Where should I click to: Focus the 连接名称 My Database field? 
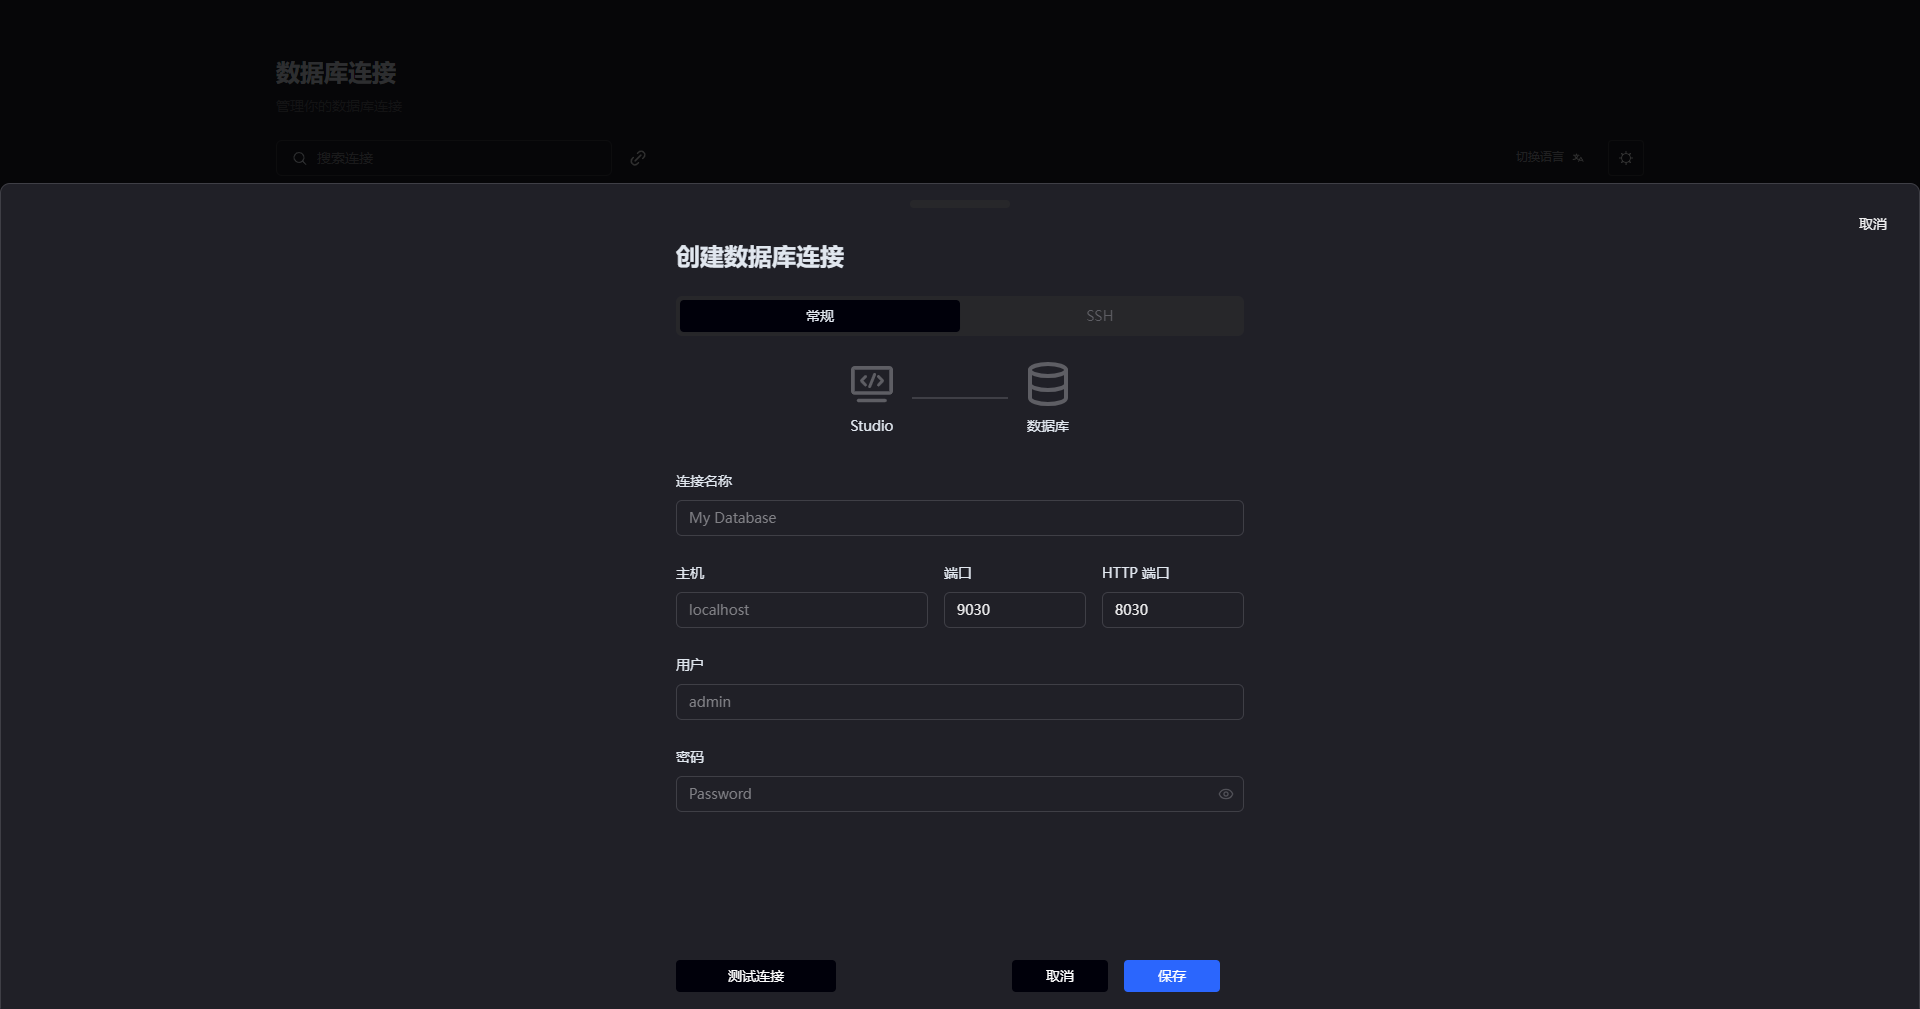(x=959, y=518)
